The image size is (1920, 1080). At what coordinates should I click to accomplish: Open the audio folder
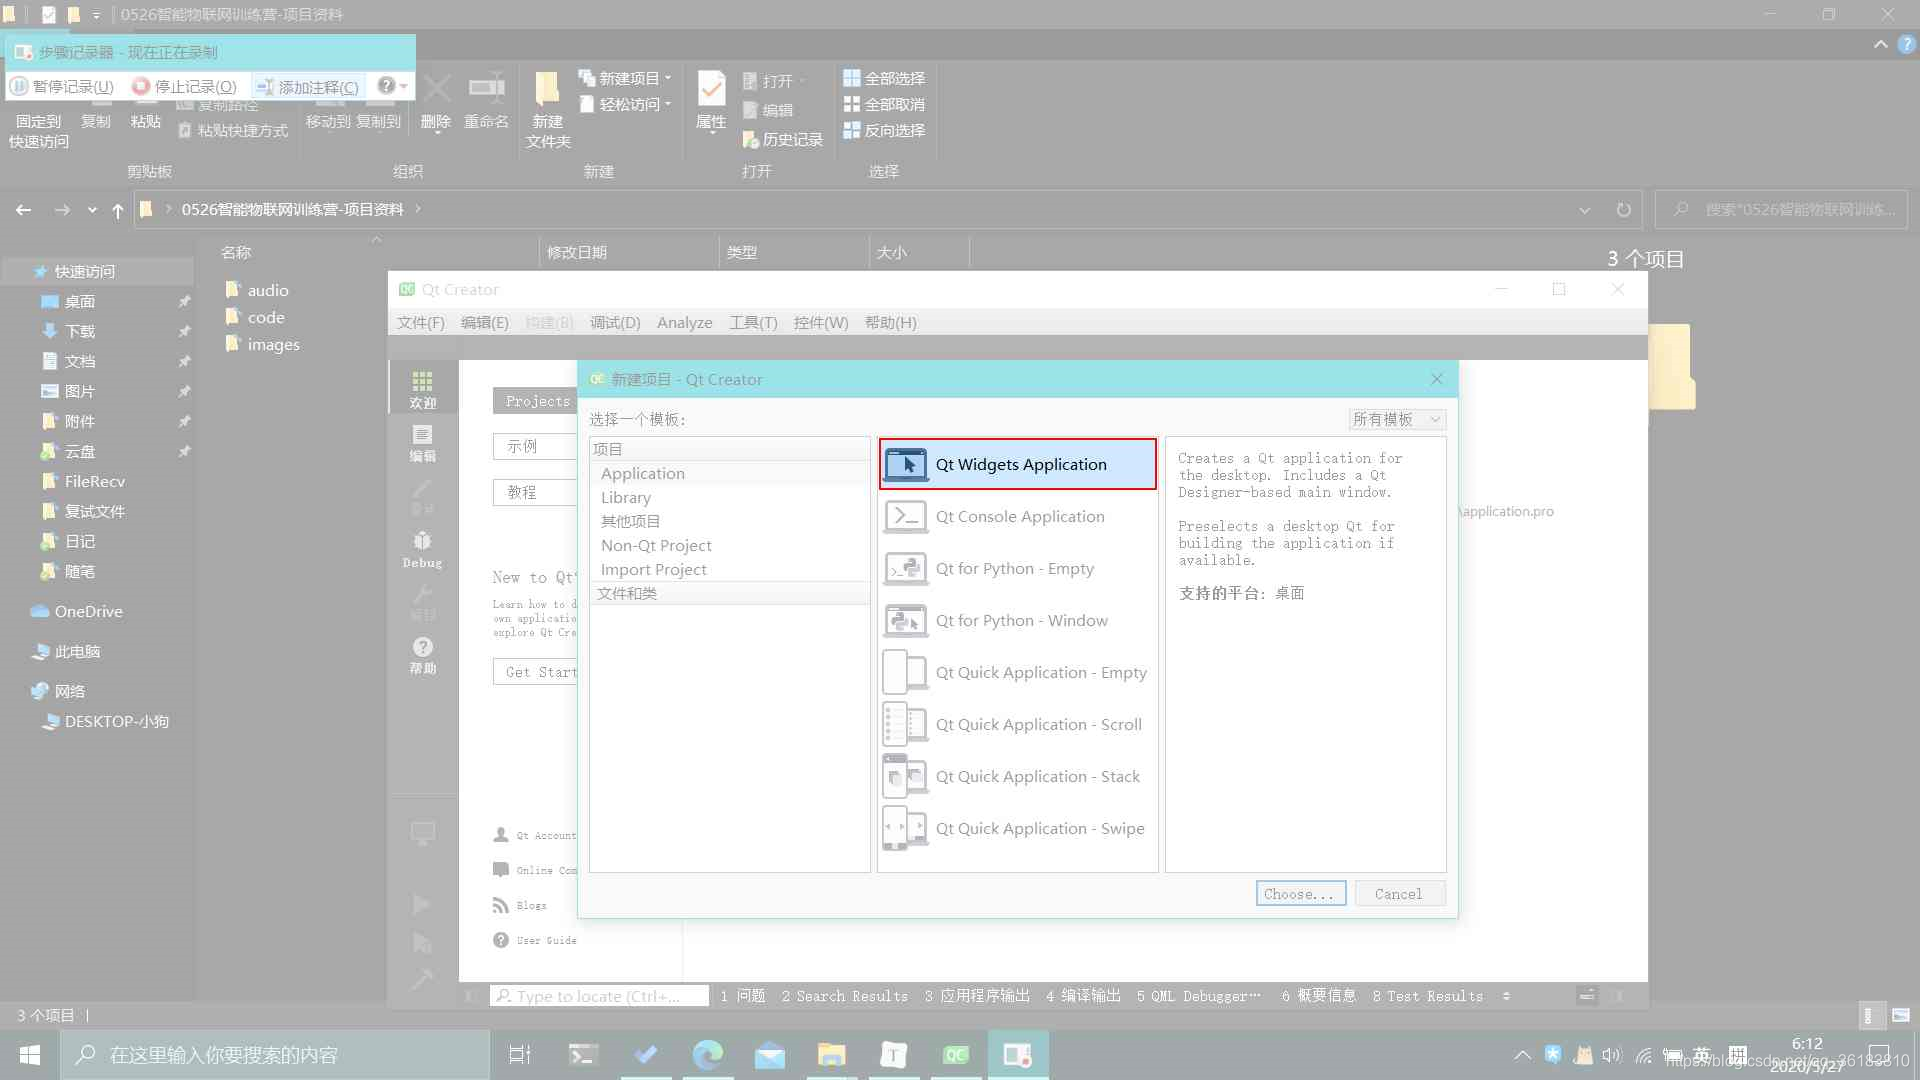coord(267,290)
